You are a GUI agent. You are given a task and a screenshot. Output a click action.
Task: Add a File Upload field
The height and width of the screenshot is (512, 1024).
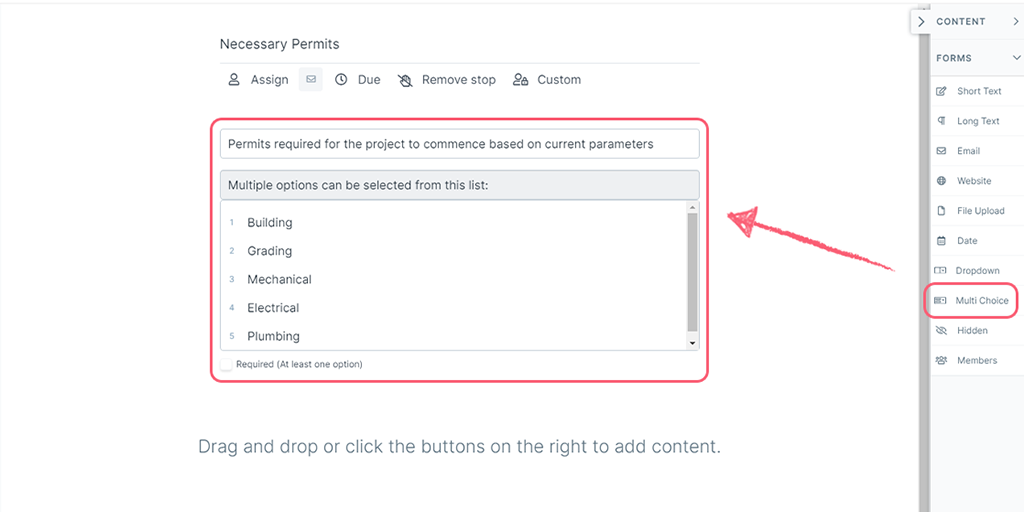pyautogui.click(x=979, y=211)
